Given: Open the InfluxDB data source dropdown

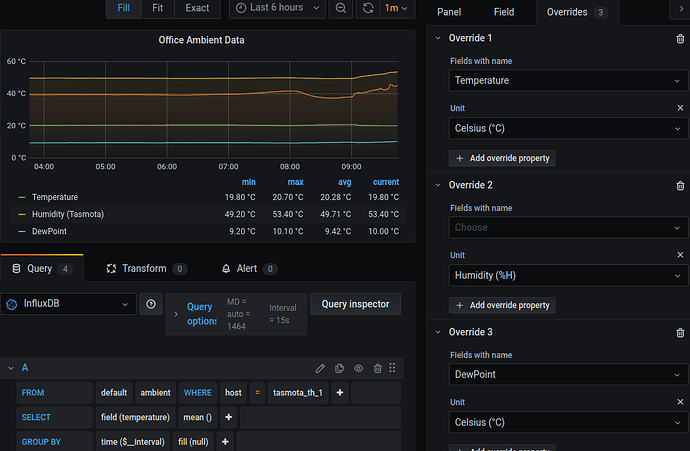Looking at the screenshot, I should tap(69, 304).
